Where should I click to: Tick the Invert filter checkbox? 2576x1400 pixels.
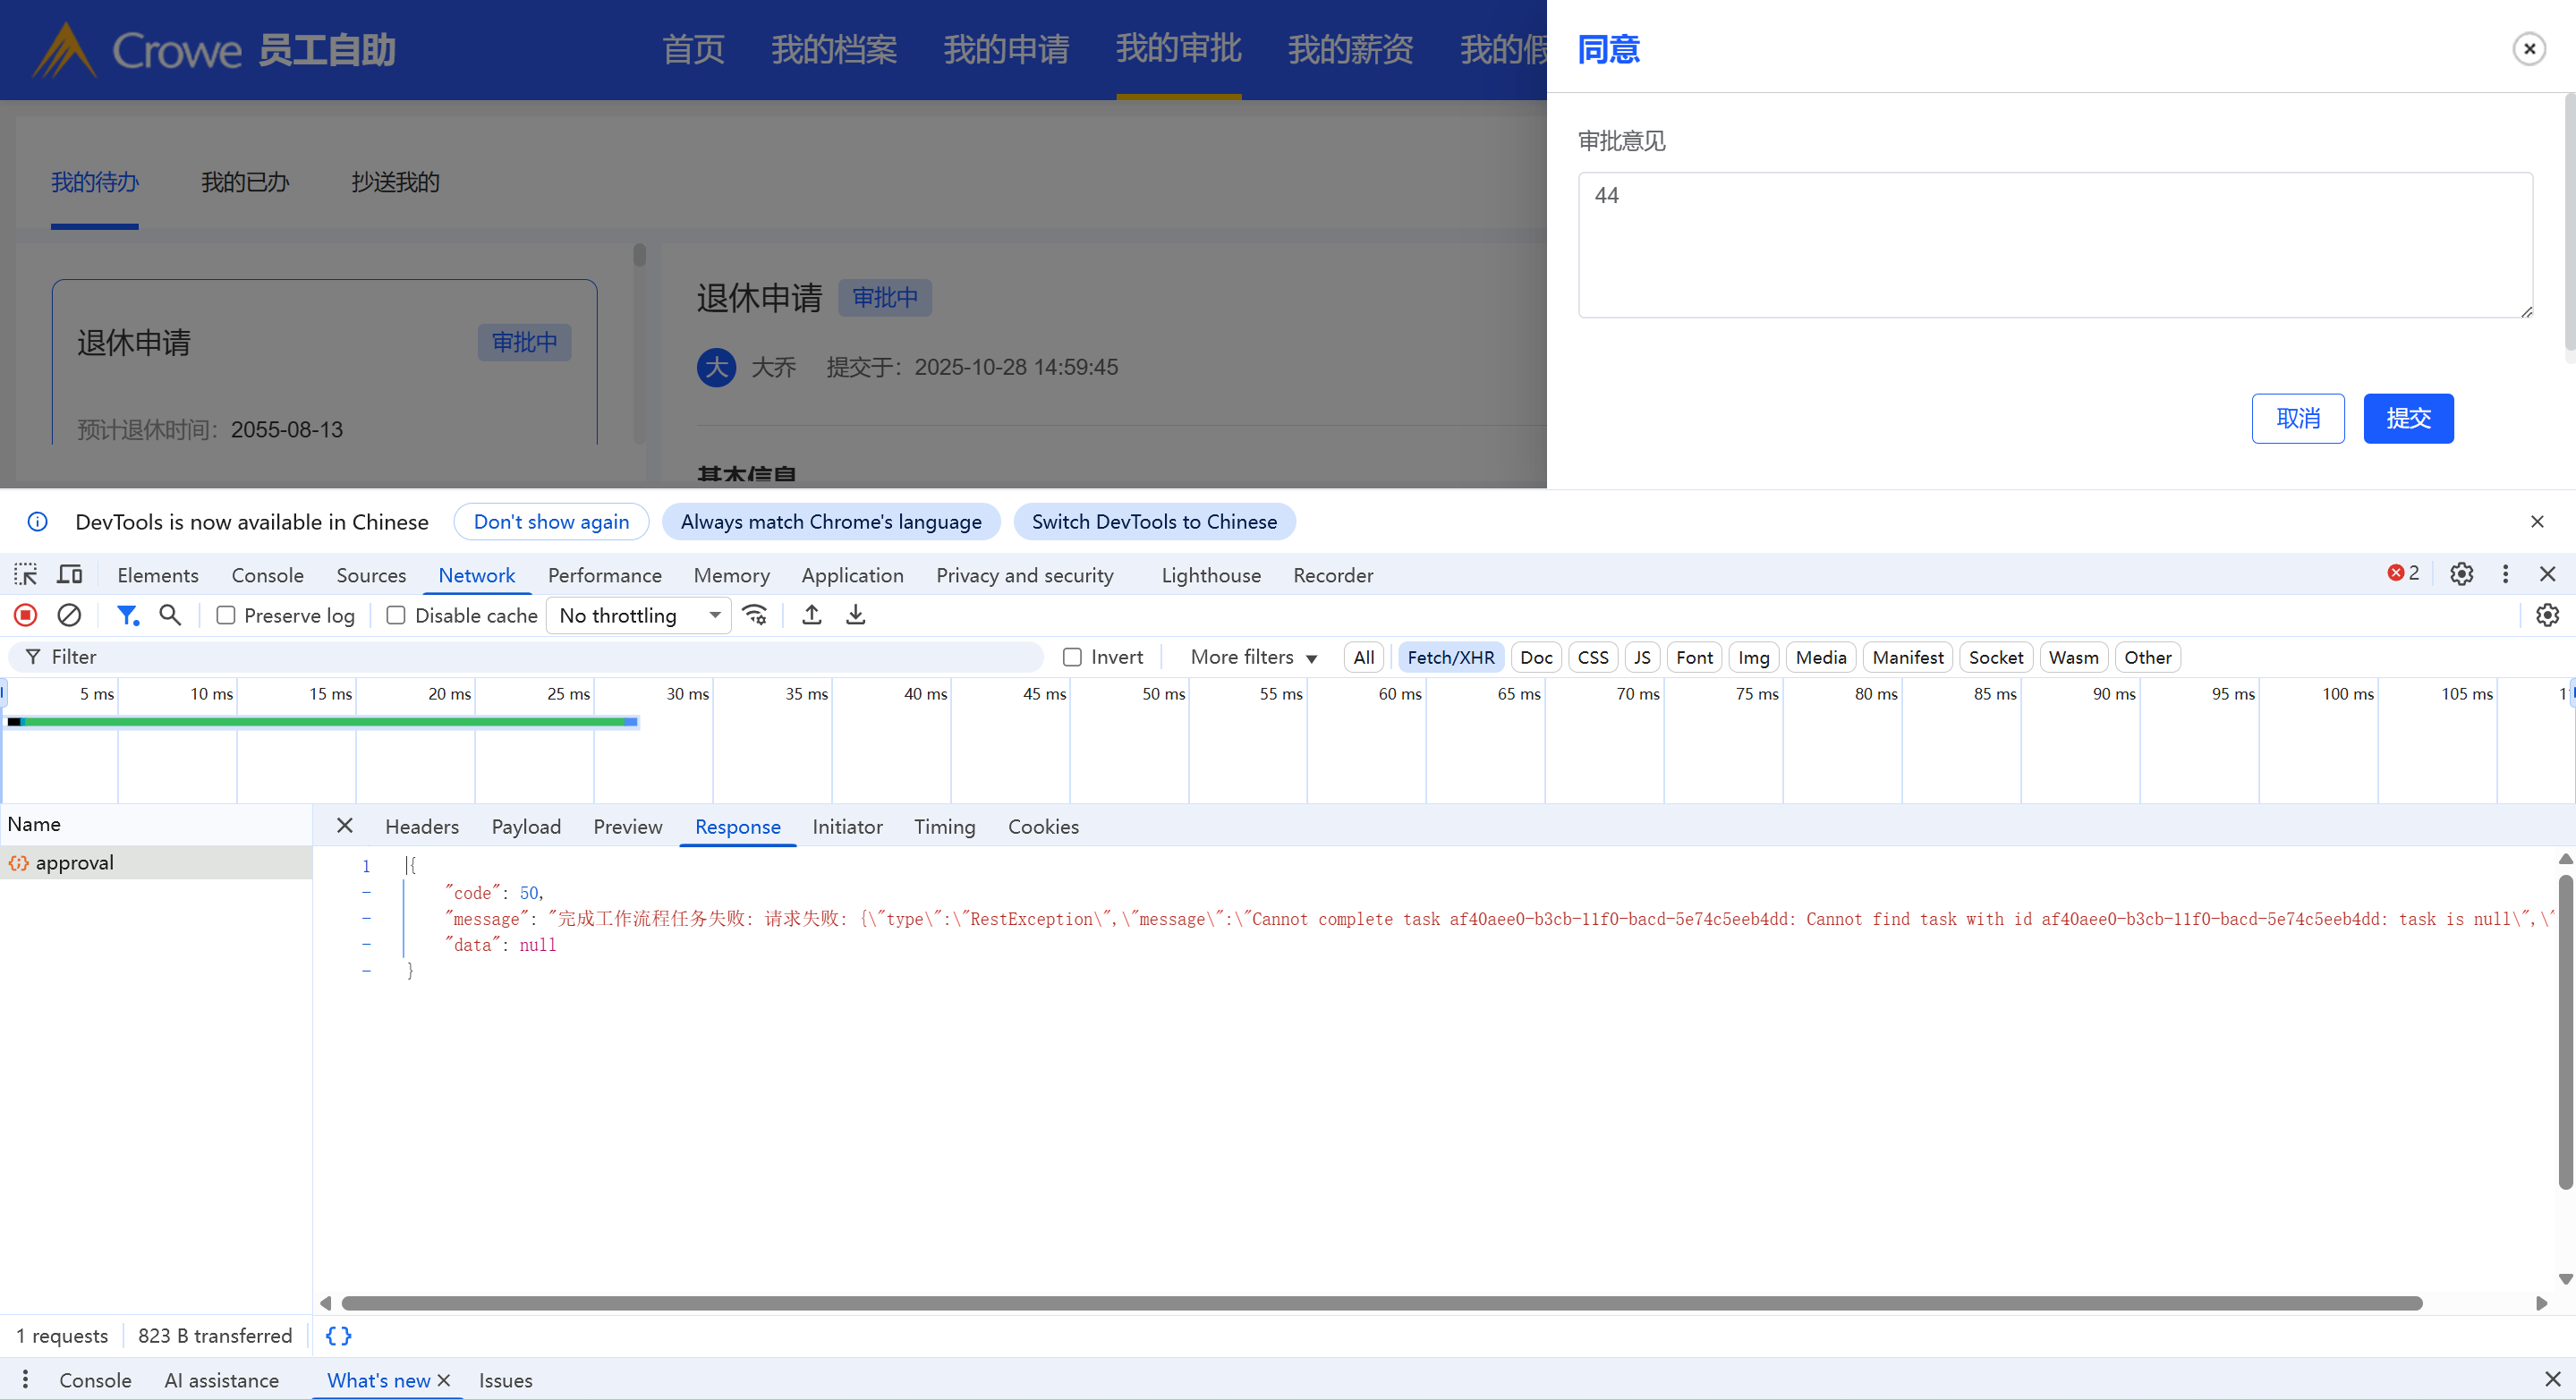coord(1072,657)
